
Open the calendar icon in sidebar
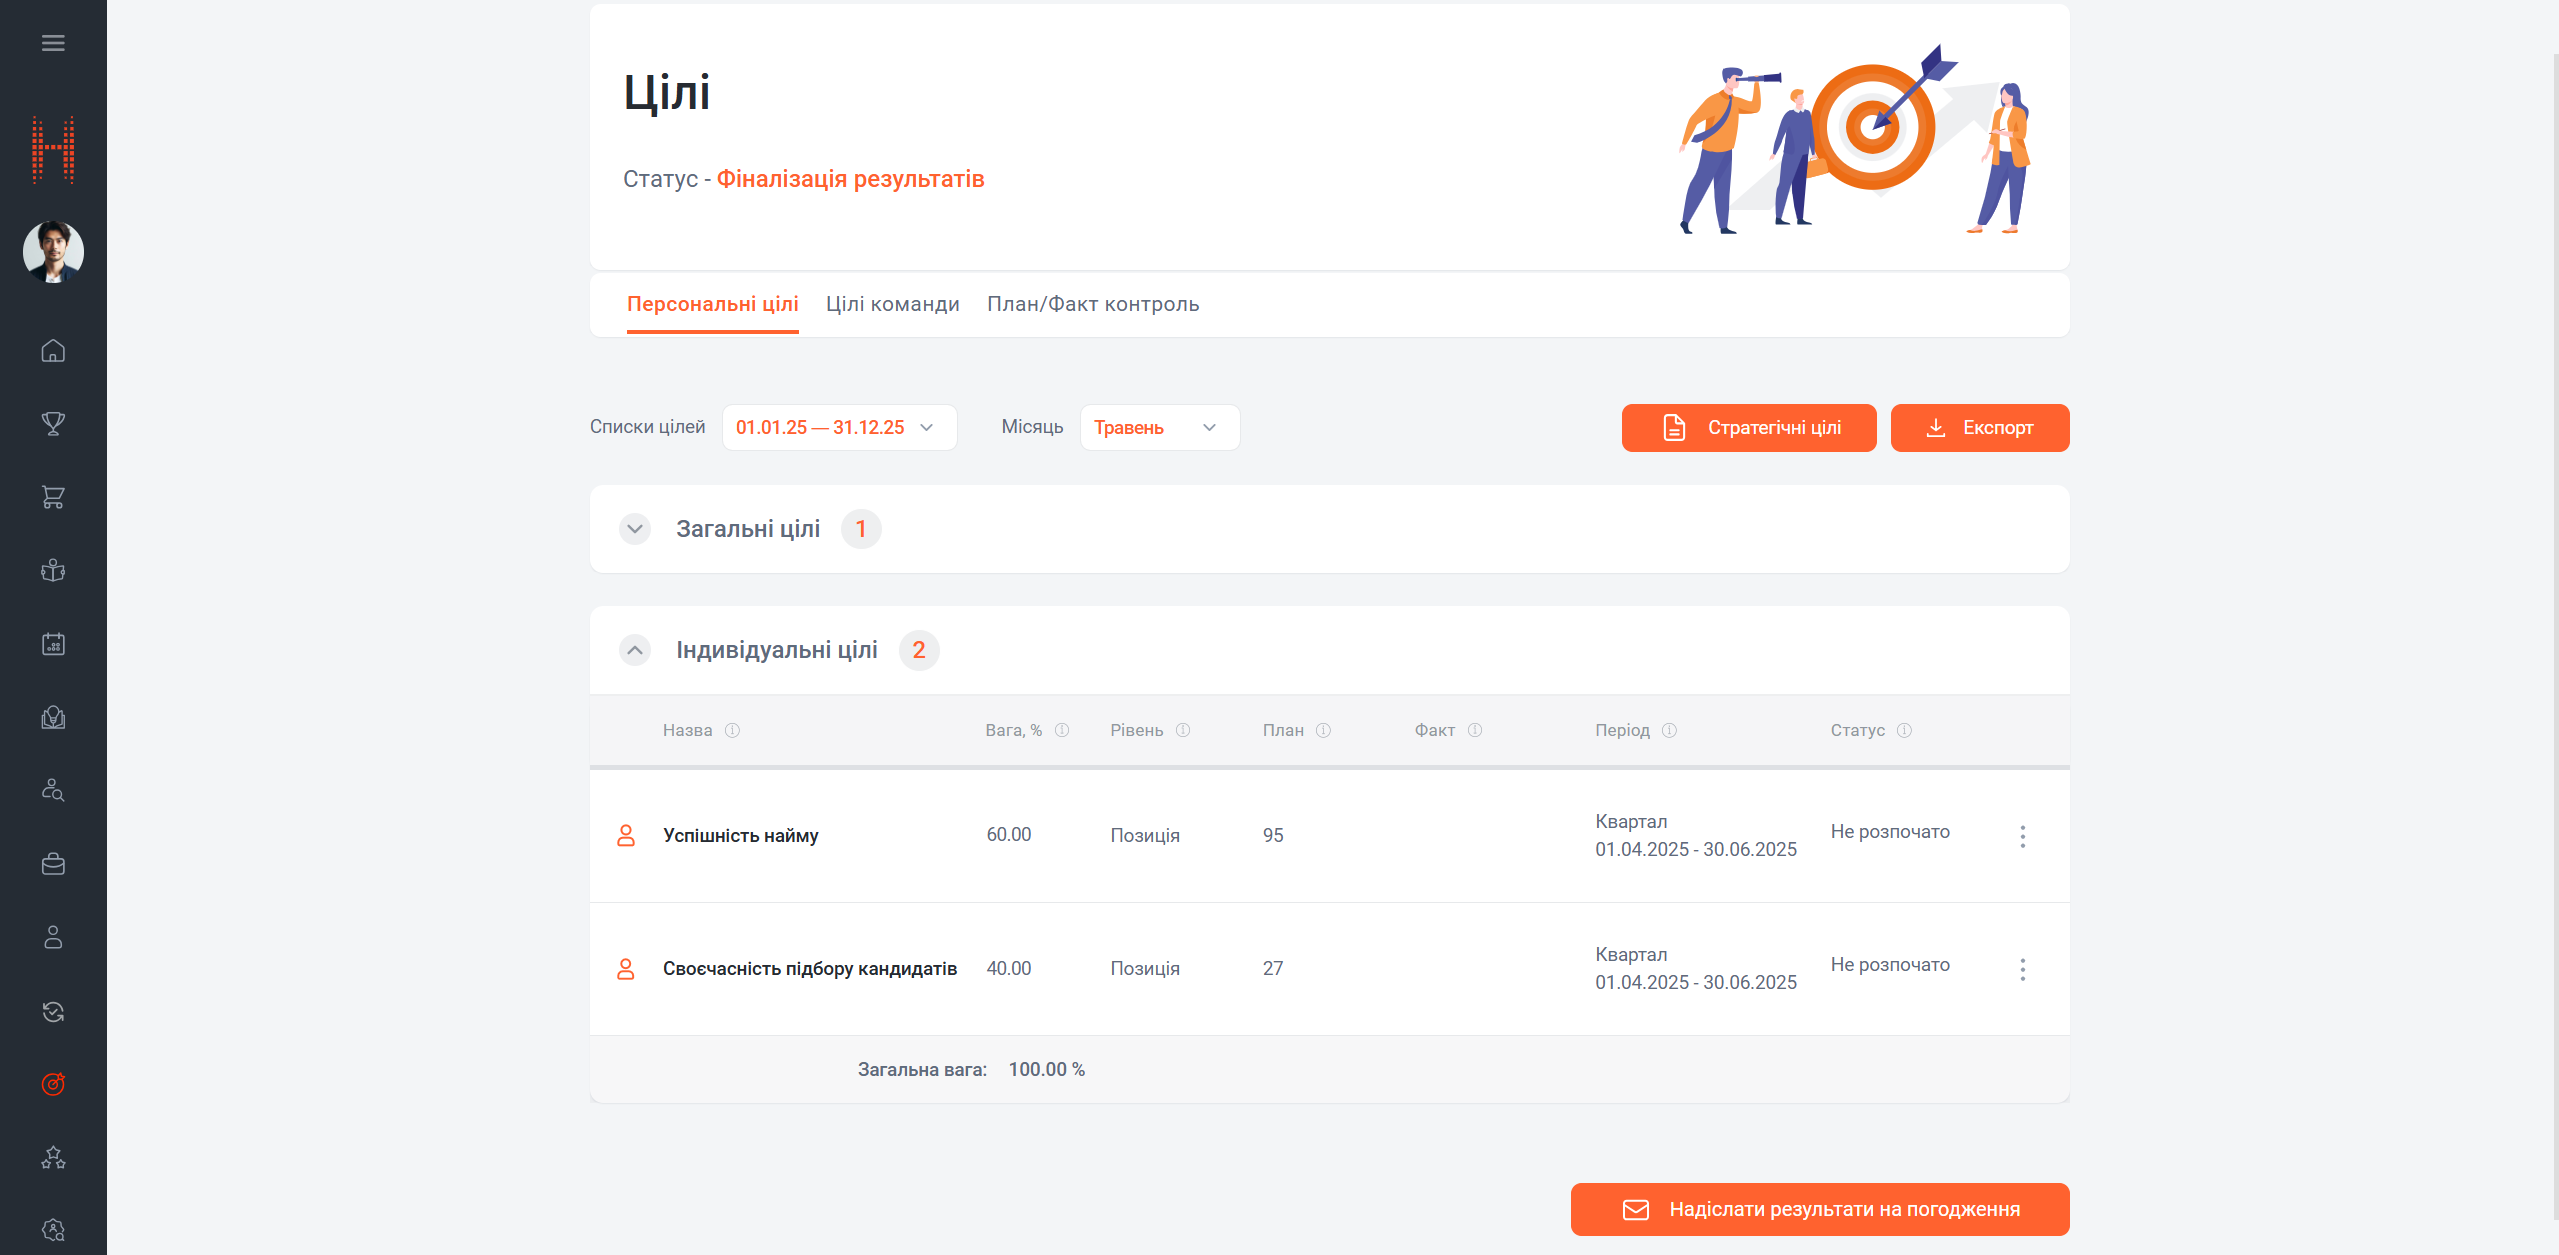(x=53, y=644)
